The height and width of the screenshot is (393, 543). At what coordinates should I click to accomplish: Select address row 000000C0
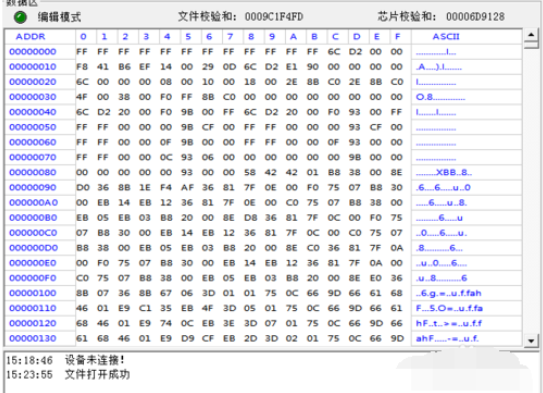[33, 233]
